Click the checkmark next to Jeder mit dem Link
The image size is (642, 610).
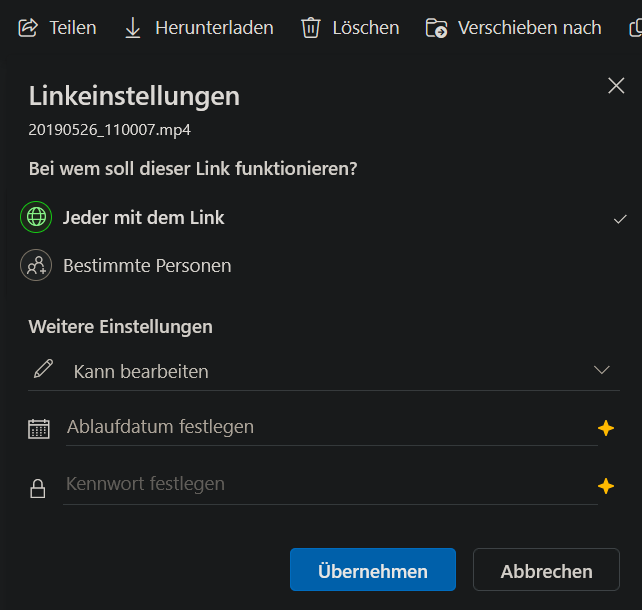(620, 219)
